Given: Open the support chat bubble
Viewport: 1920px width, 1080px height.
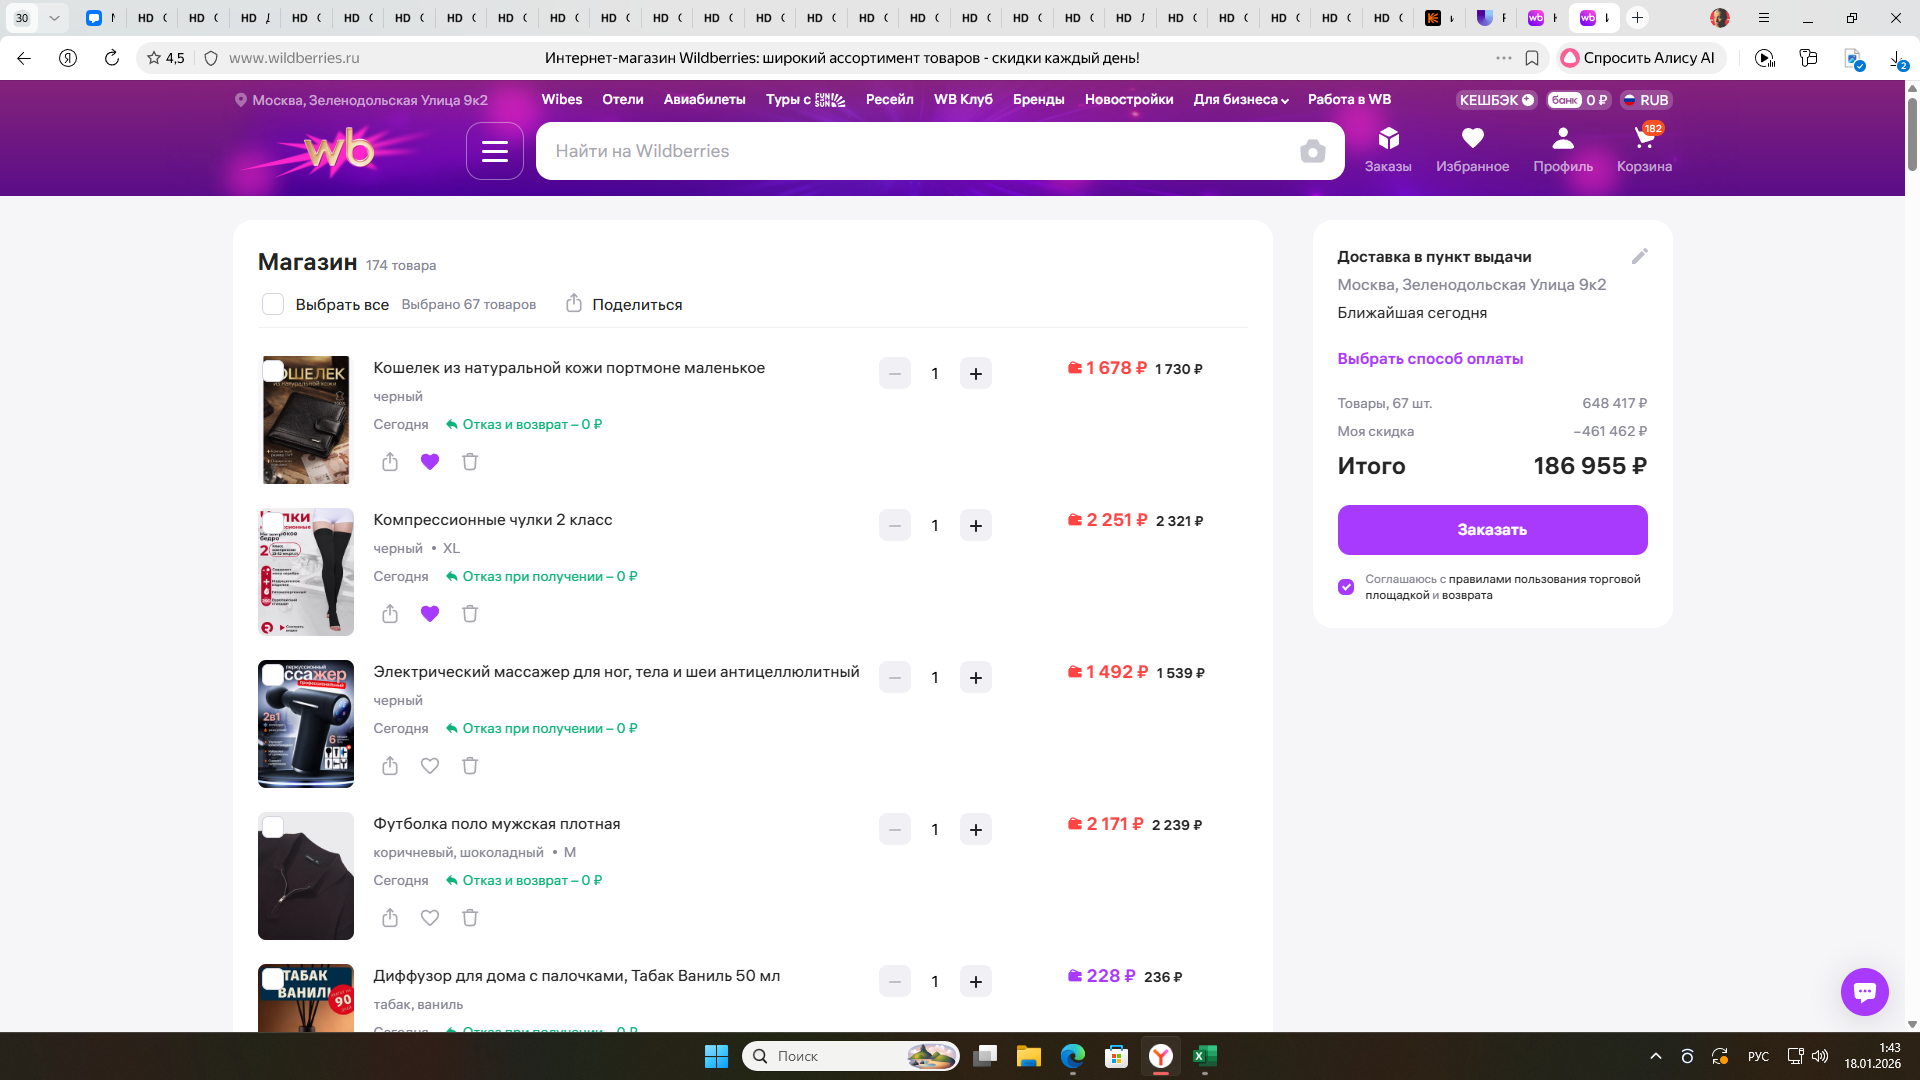Looking at the screenshot, I should click(x=1864, y=992).
